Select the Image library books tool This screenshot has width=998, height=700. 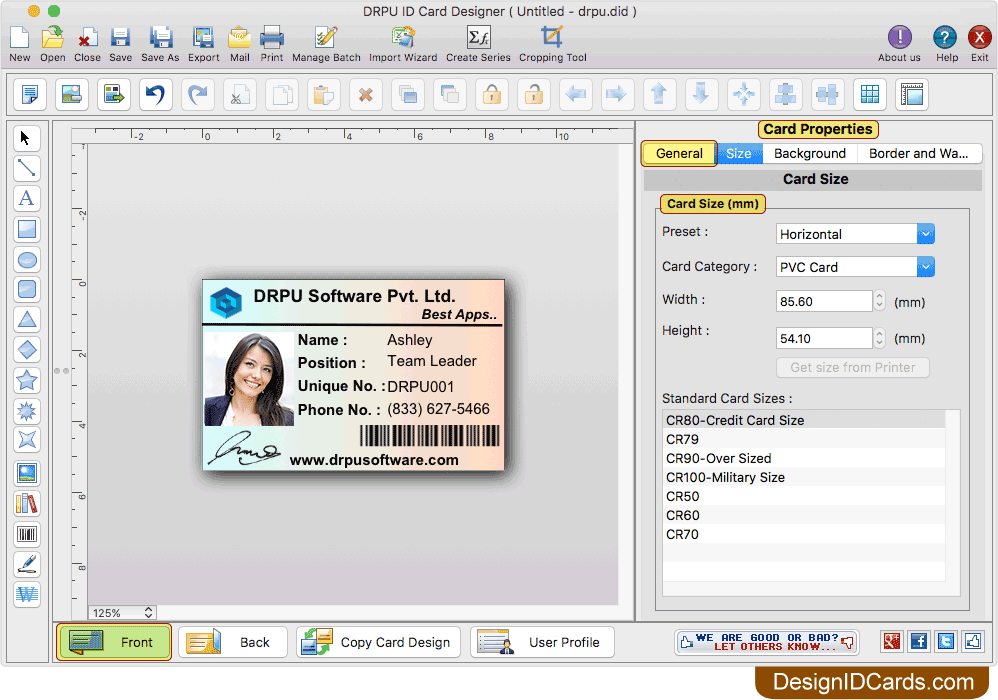pos(26,503)
